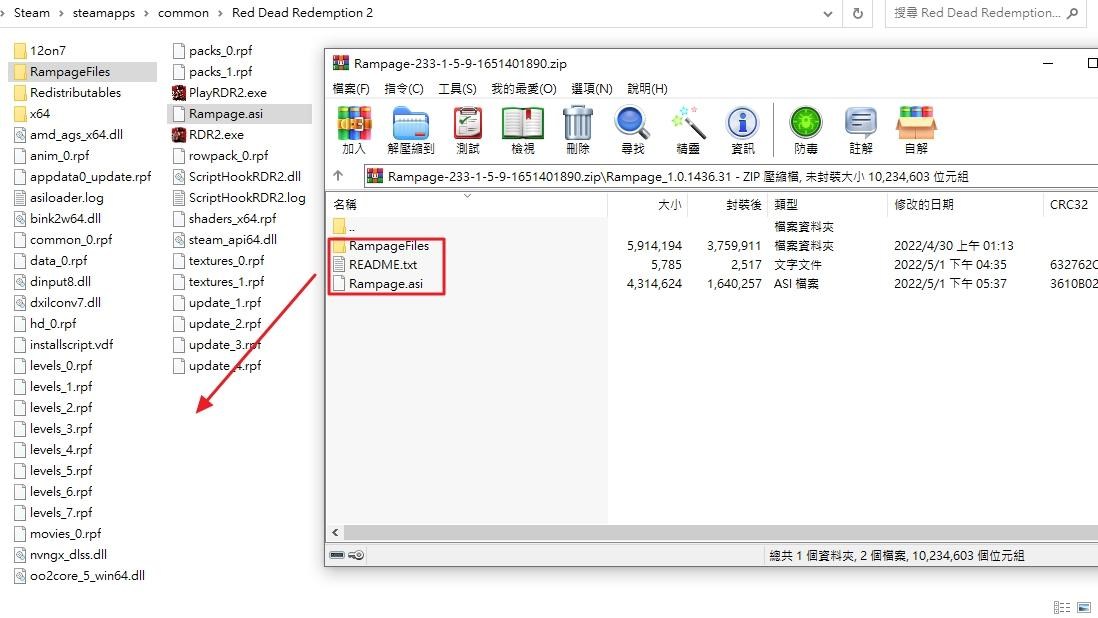Click the Red Dead Redemption 2 breadcrumb

pyautogui.click(x=302, y=13)
